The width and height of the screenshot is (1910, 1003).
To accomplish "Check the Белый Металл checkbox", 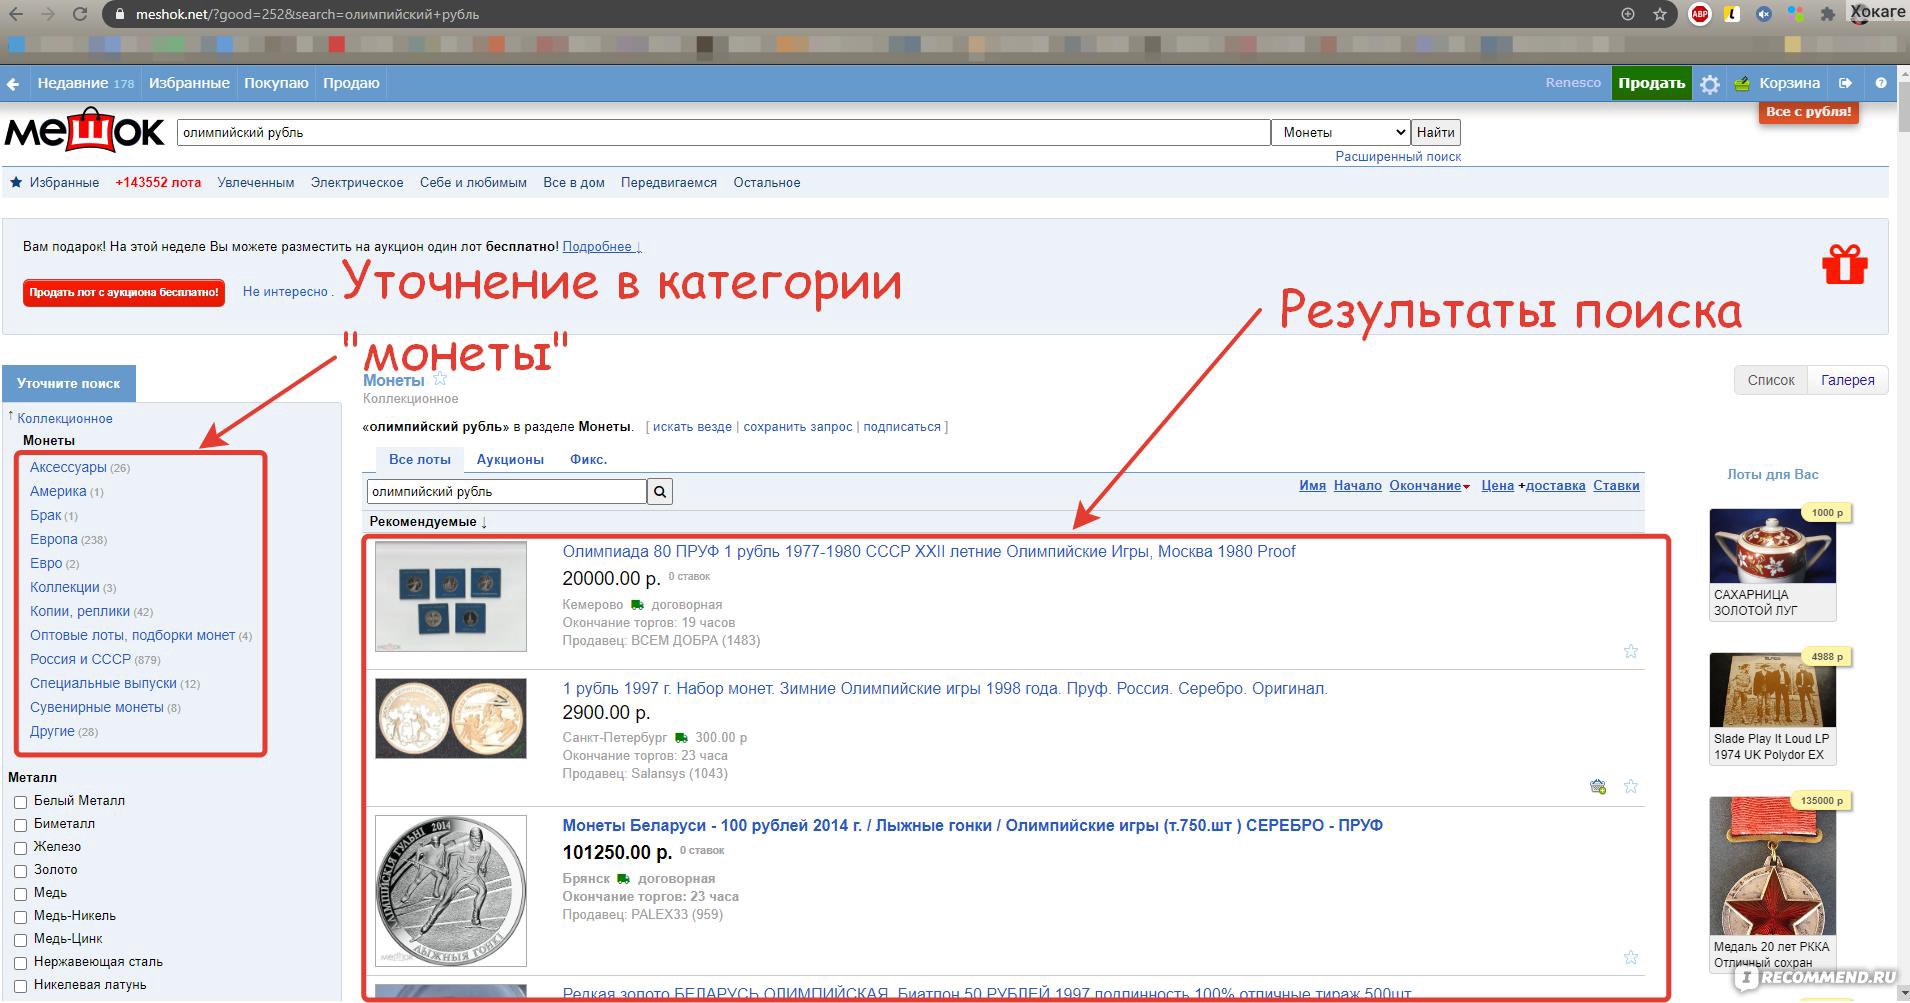I will pos(20,802).
